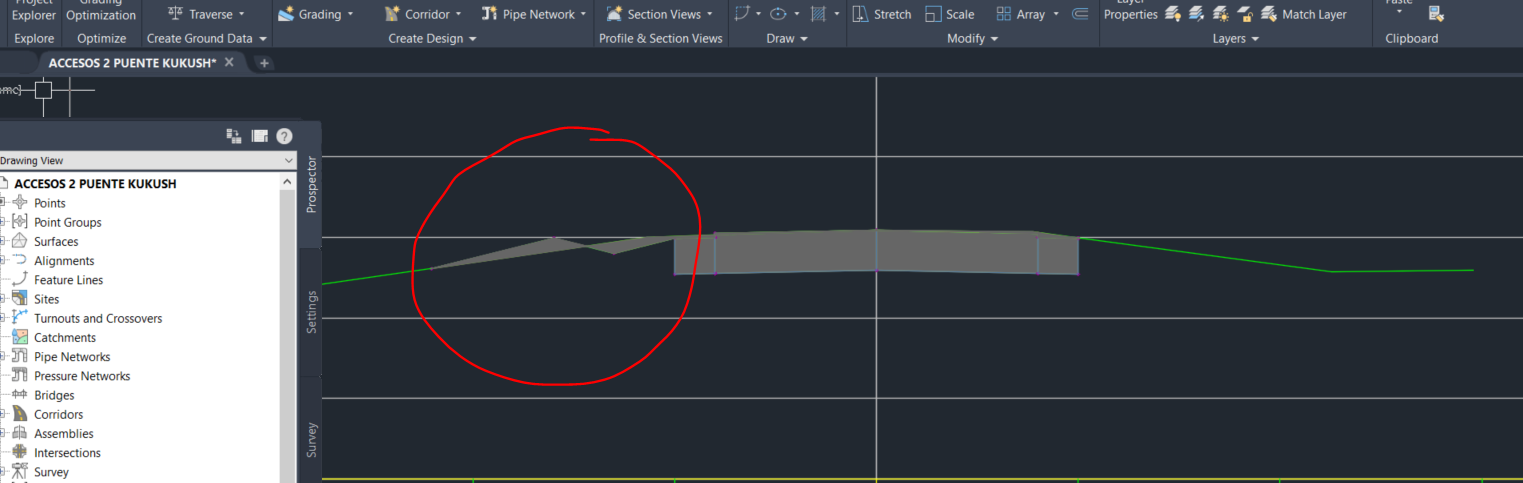
Task: Open a new drawing tab with plus button
Action: [264, 62]
